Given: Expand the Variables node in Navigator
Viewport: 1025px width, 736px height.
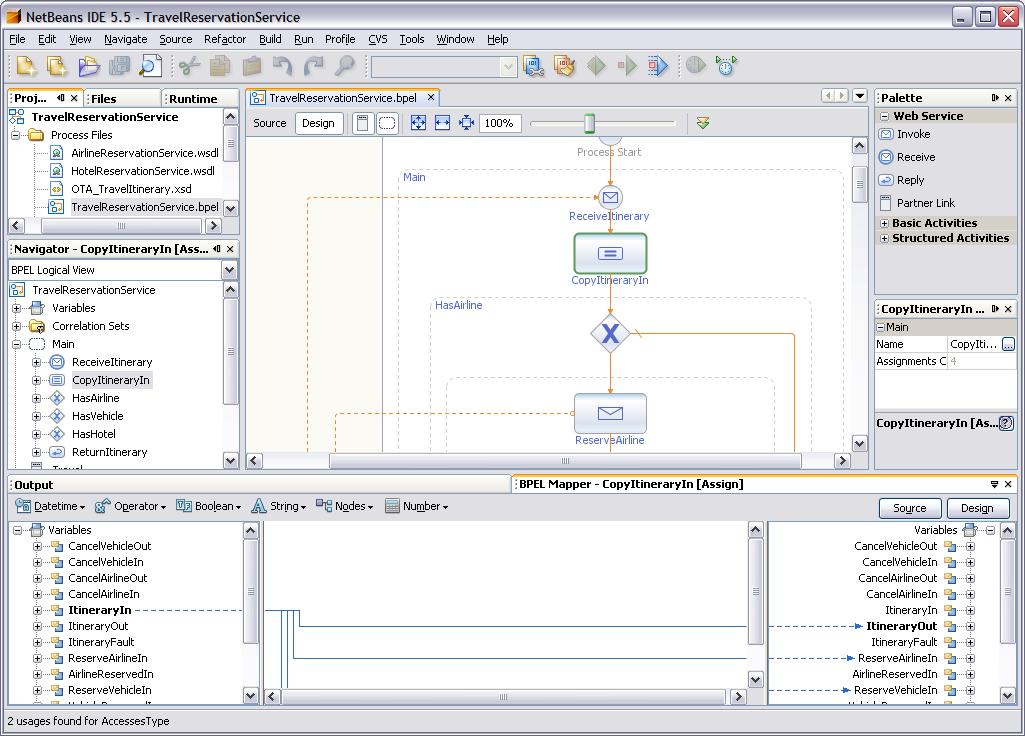Looking at the screenshot, I should coord(17,308).
